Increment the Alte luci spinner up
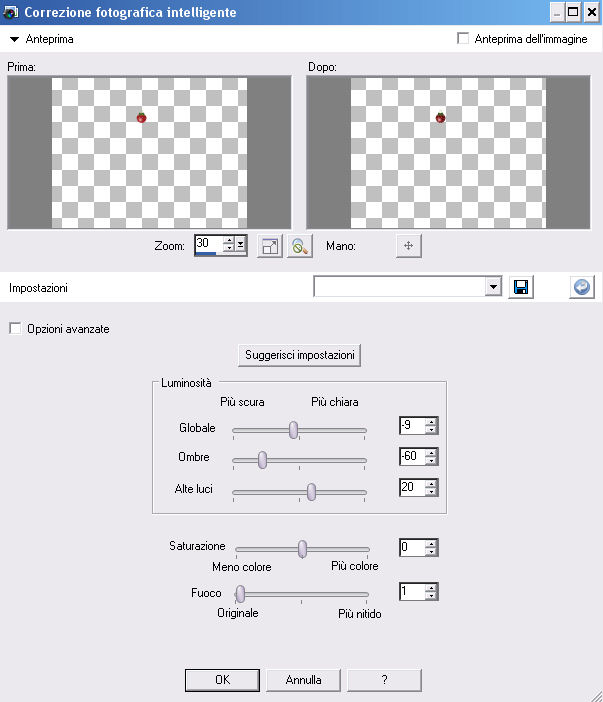The height and width of the screenshot is (702, 603). tap(431, 484)
